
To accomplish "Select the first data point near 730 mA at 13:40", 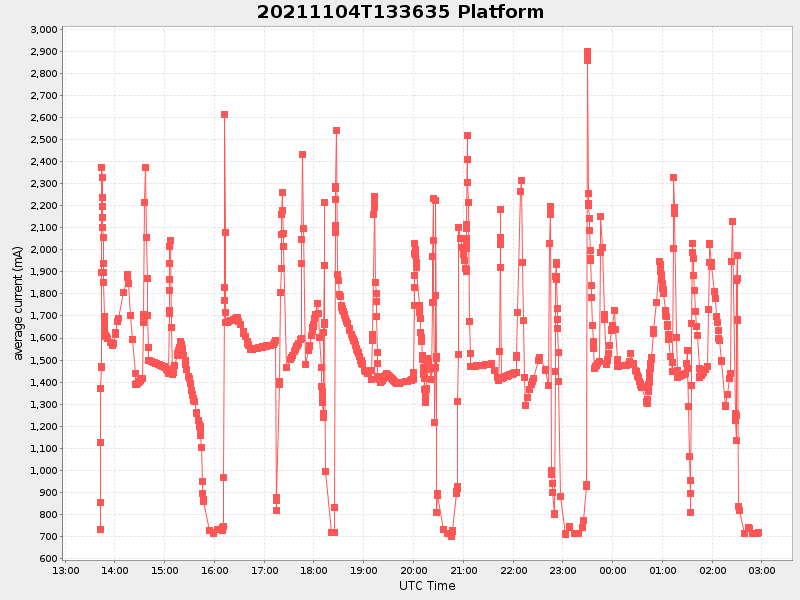I will (100, 530).
